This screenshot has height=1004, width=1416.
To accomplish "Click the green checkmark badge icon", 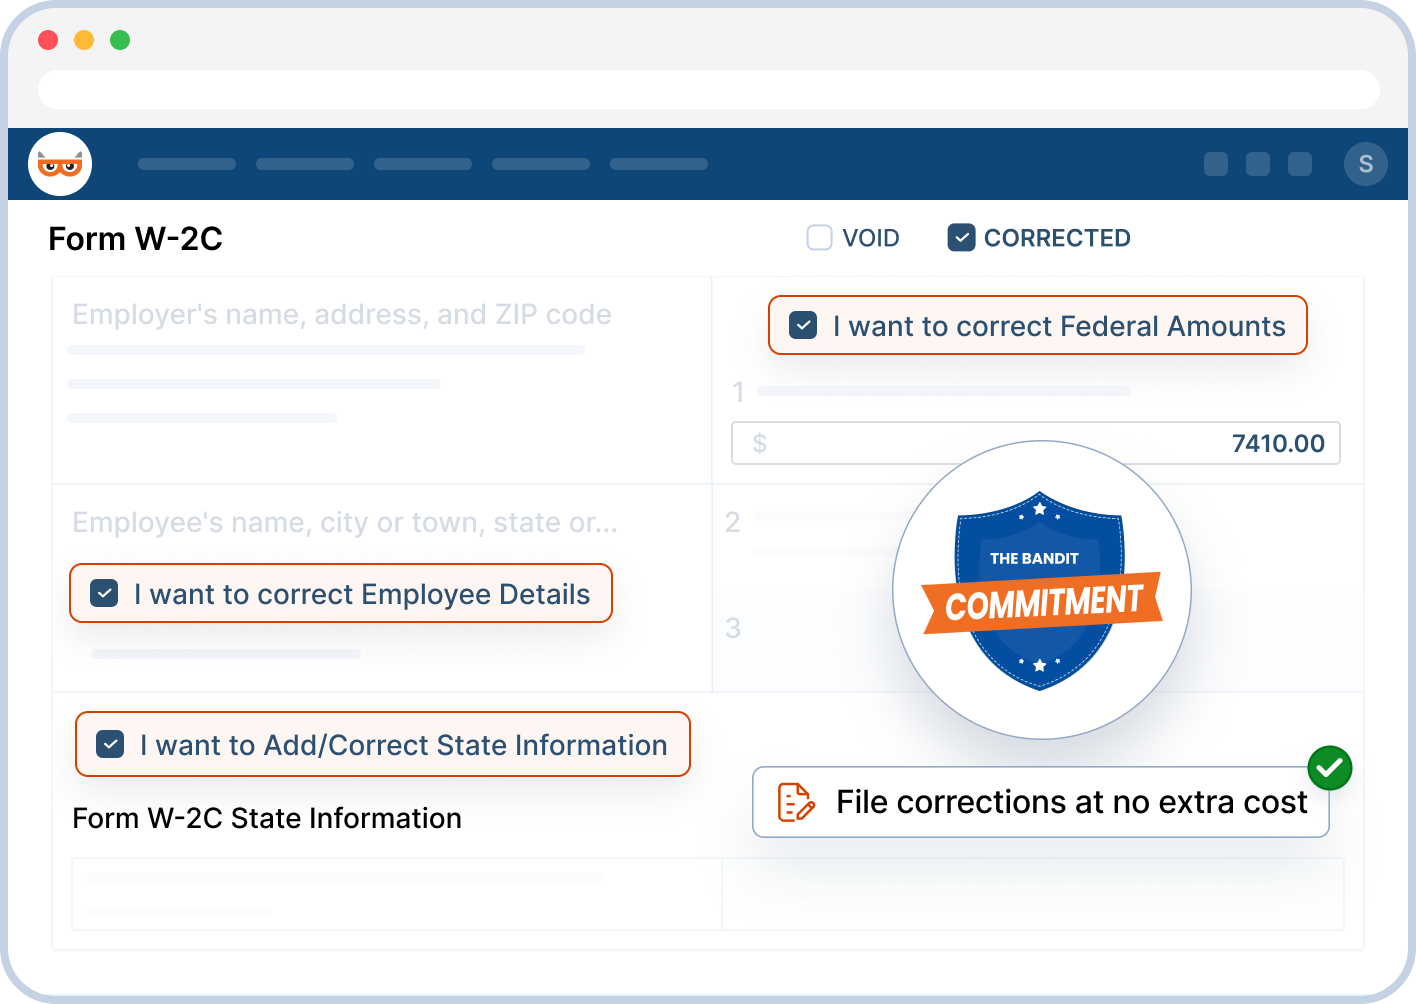I will click(x=1329, y=768).
